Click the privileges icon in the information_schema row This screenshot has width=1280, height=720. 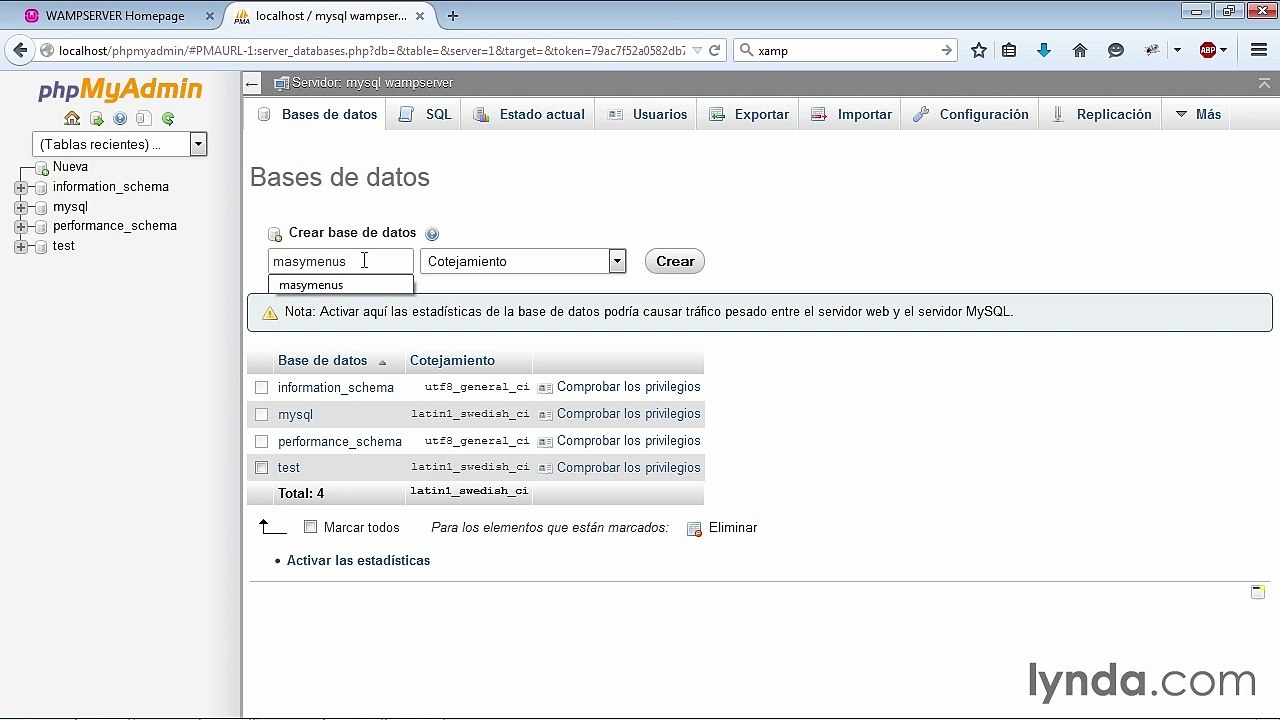pos(545,388)
